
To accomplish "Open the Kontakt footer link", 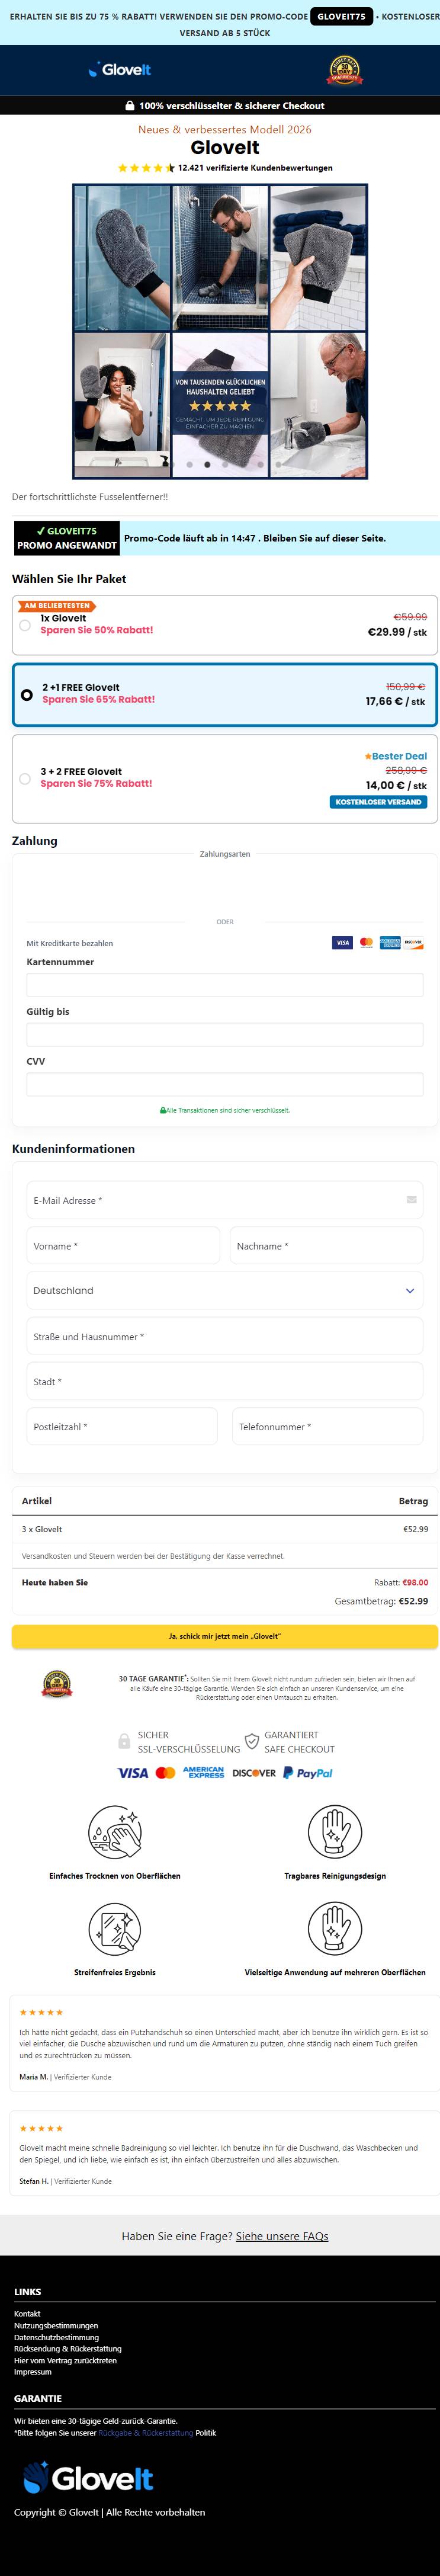I will click(27, 2314).
